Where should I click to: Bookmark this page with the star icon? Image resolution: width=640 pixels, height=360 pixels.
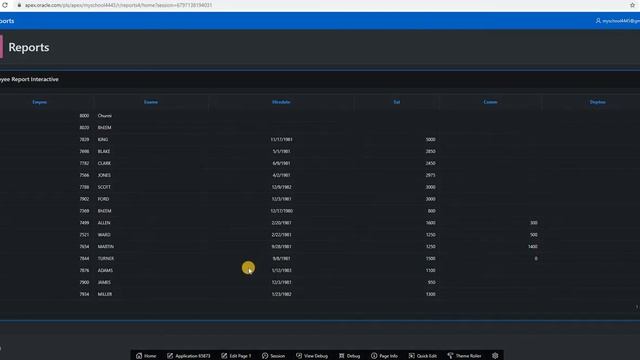point(633,5)
